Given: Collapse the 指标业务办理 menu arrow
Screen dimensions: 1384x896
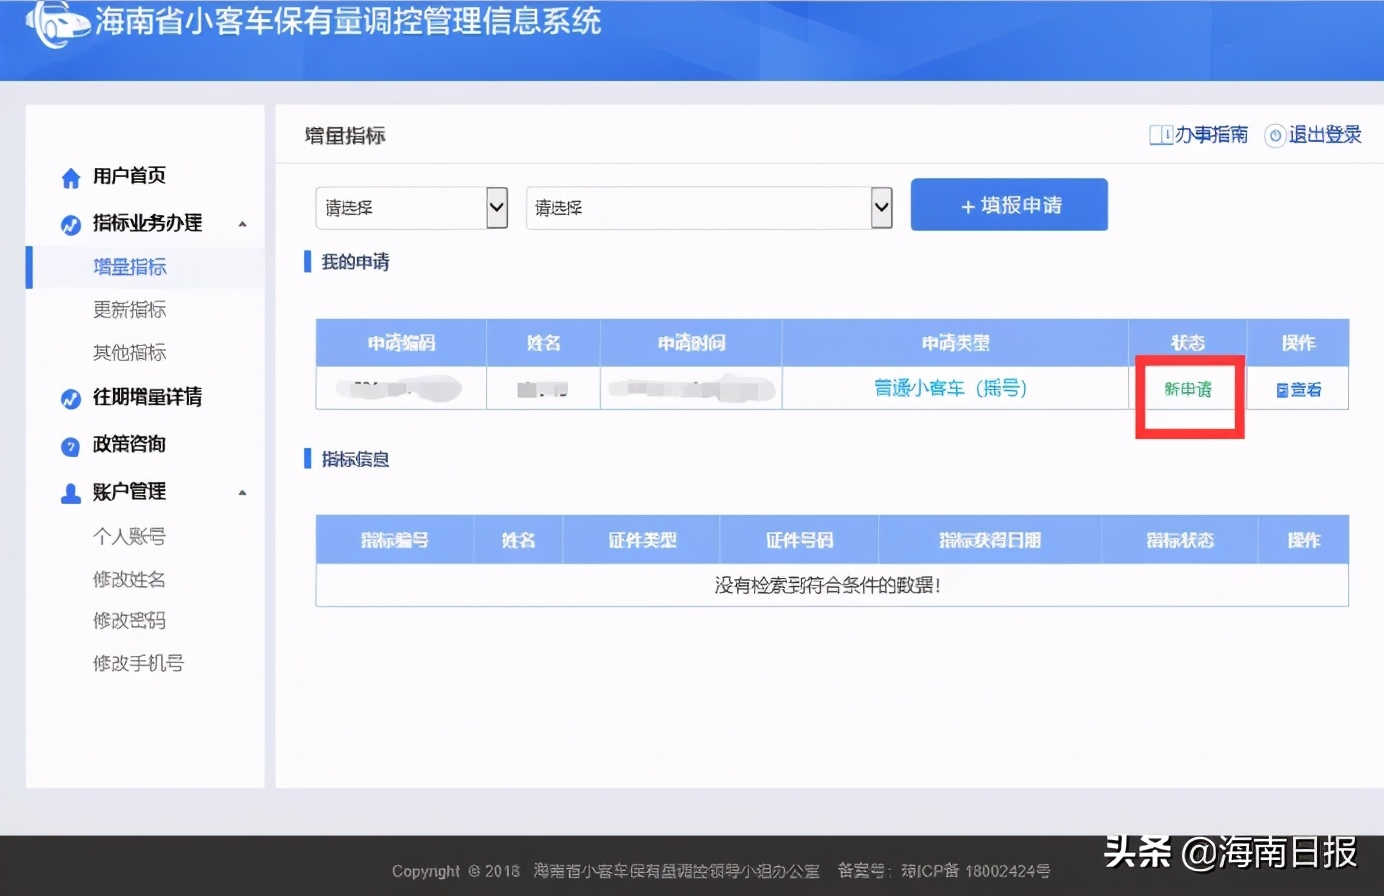Looking at the screenshot, I should coord(242,225).
